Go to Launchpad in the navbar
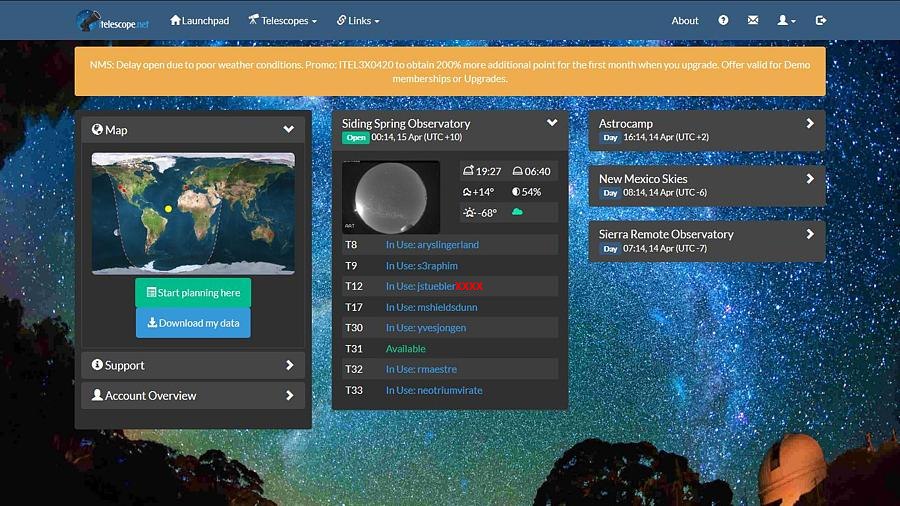900x506 pixels. pos(199,20)
